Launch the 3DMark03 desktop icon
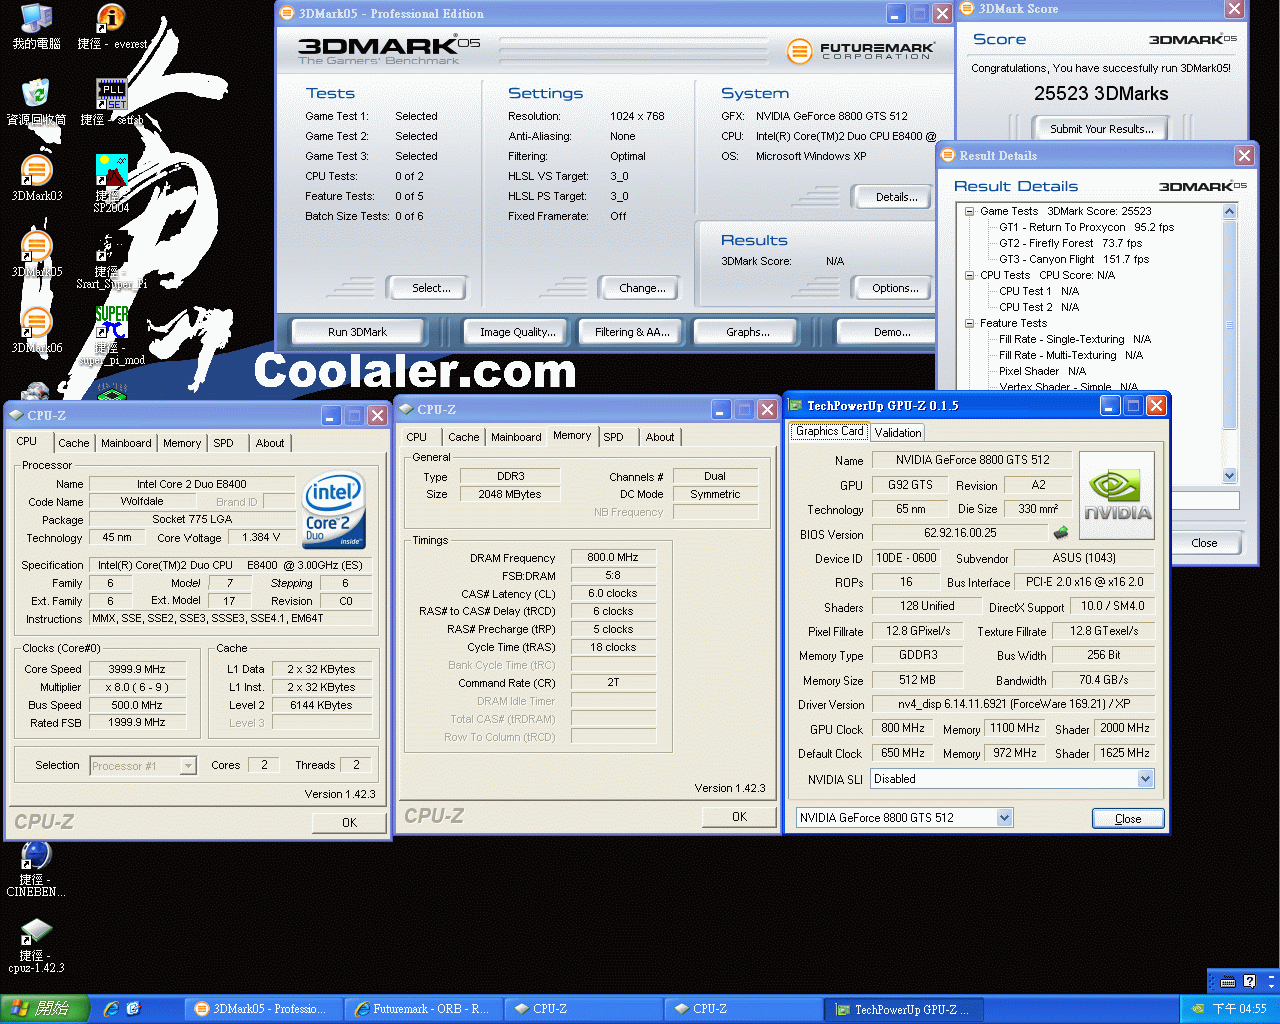The image size is (1280, 1024). point(36,178)
